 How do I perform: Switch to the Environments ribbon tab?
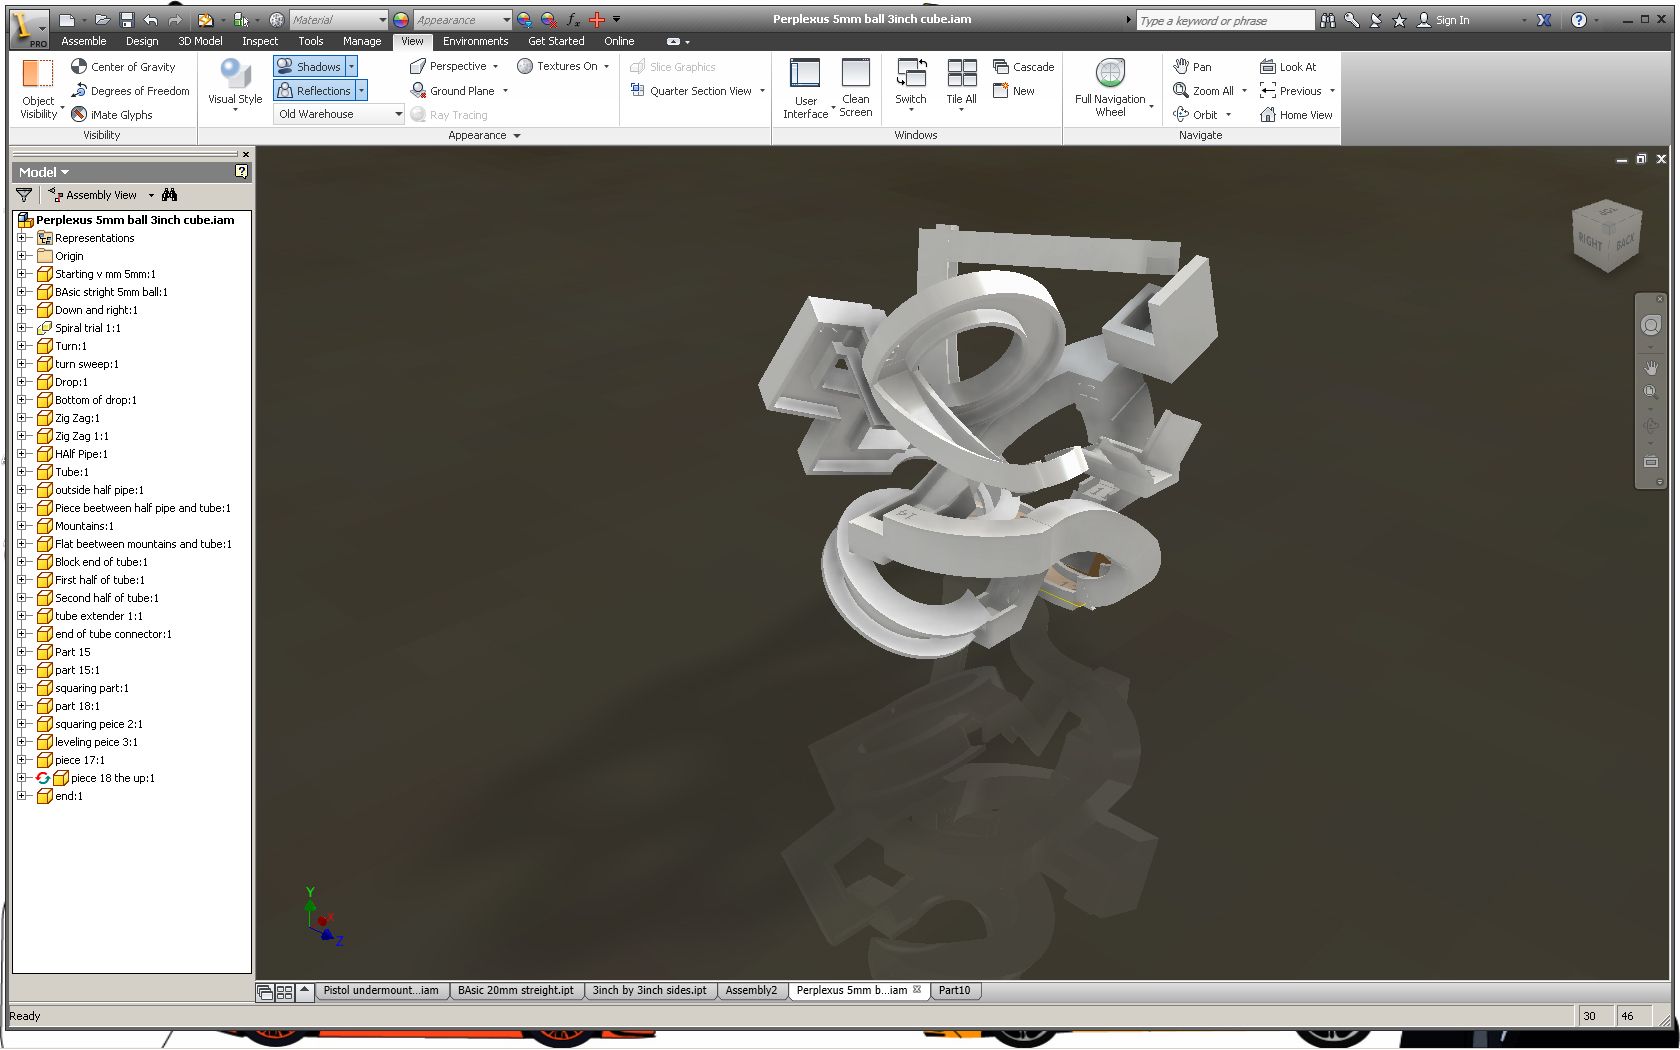click(475, 41)
